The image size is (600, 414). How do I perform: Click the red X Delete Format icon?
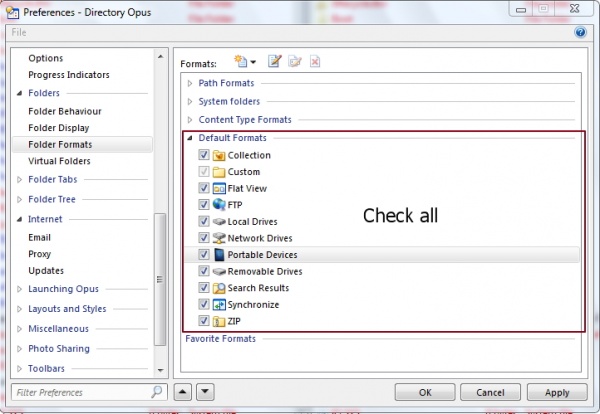[x=315, y=61]
